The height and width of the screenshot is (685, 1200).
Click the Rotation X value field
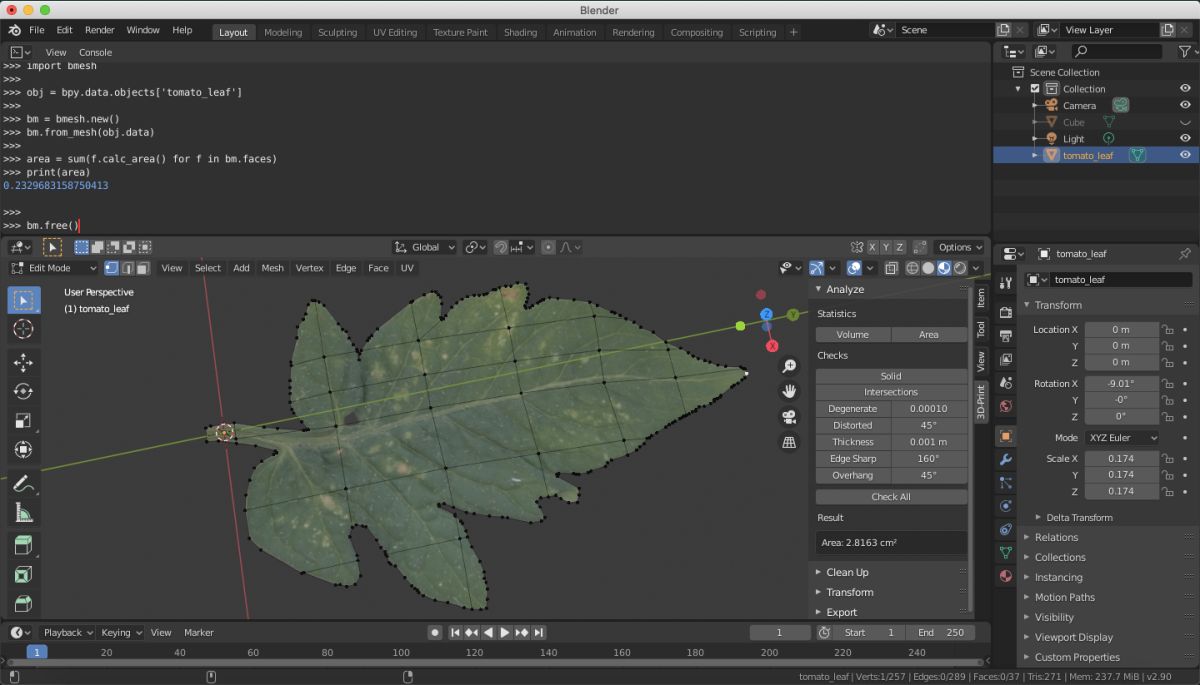1120,383
